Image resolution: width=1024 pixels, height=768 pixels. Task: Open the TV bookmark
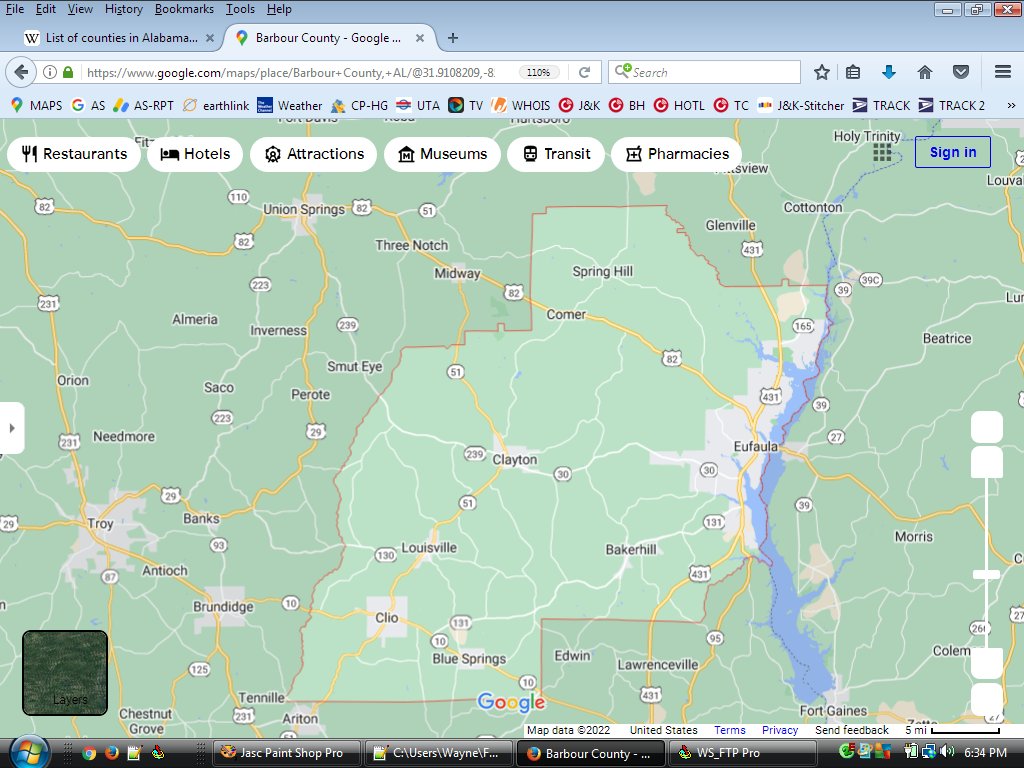click(x=466, y=105)
